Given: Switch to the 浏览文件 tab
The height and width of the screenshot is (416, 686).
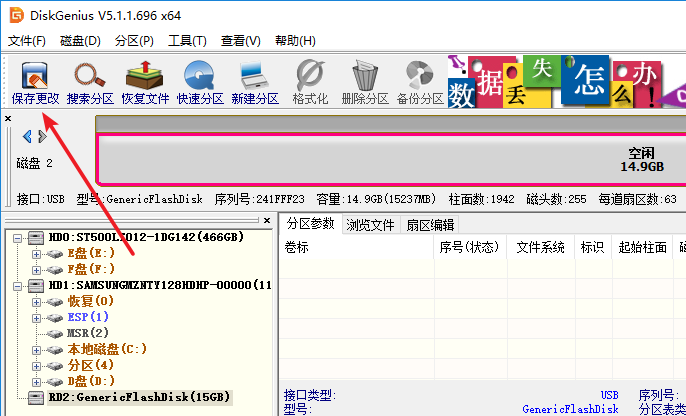Looking at the screenshot, I should click(370, 225).
